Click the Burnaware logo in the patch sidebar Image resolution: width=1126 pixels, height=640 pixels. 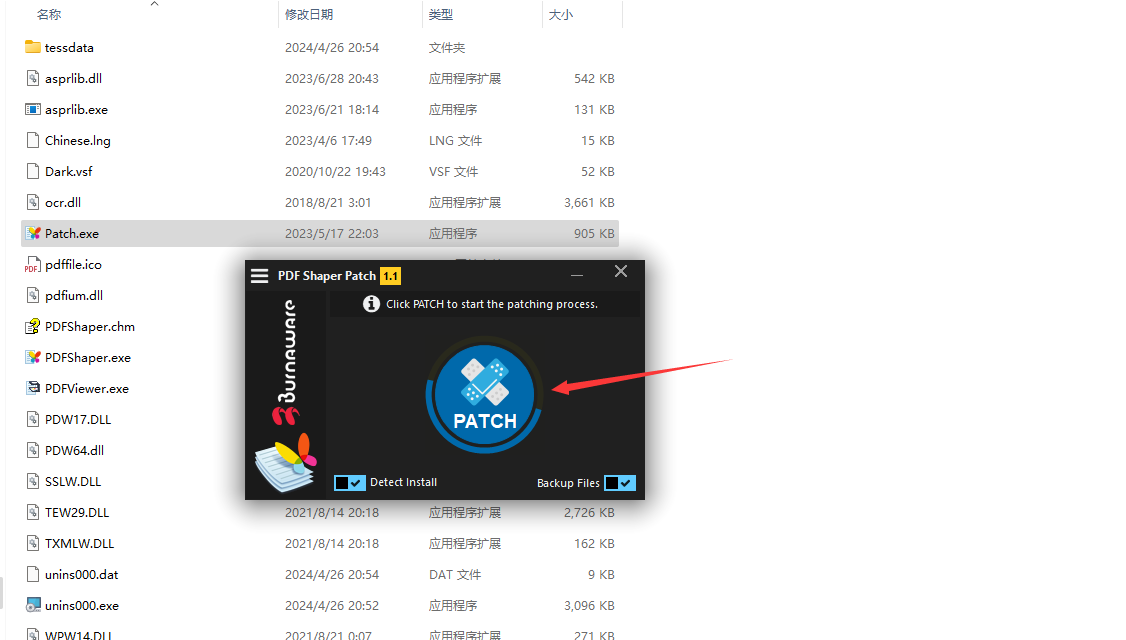[x=287, y=361]
